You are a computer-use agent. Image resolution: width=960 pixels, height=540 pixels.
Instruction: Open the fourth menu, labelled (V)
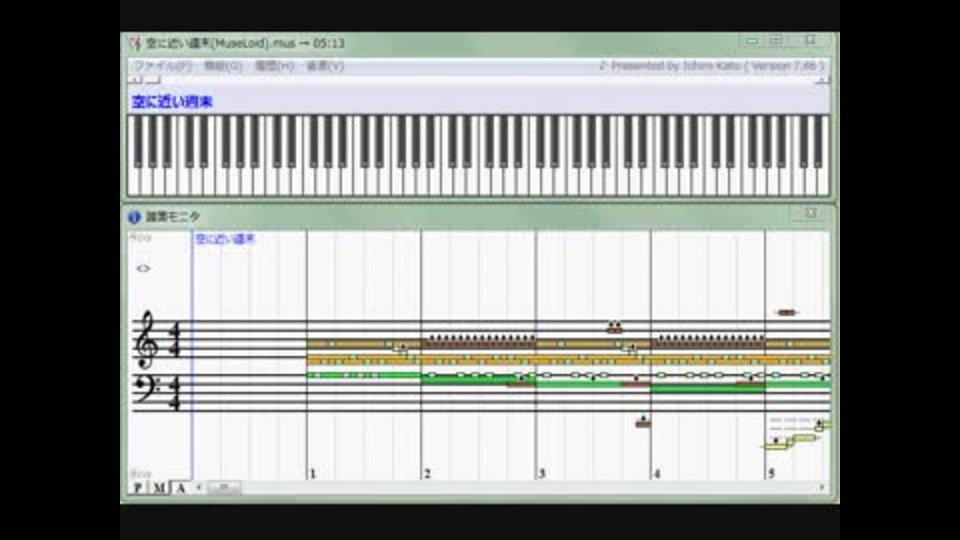coord(324,66)
